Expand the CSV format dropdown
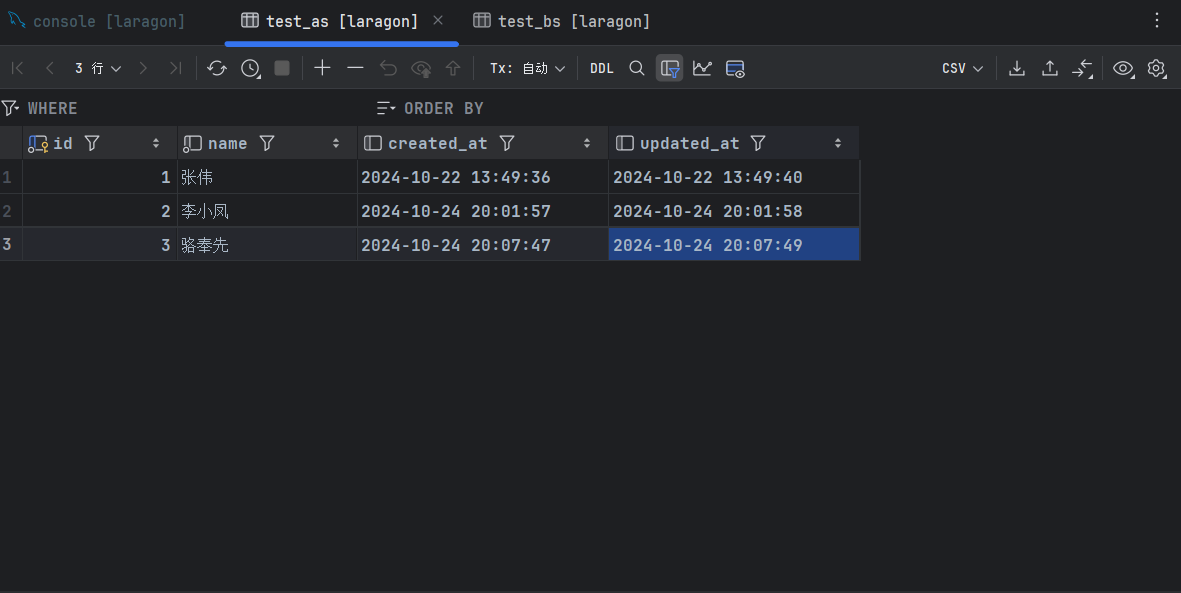 click(x=962, y=68)
